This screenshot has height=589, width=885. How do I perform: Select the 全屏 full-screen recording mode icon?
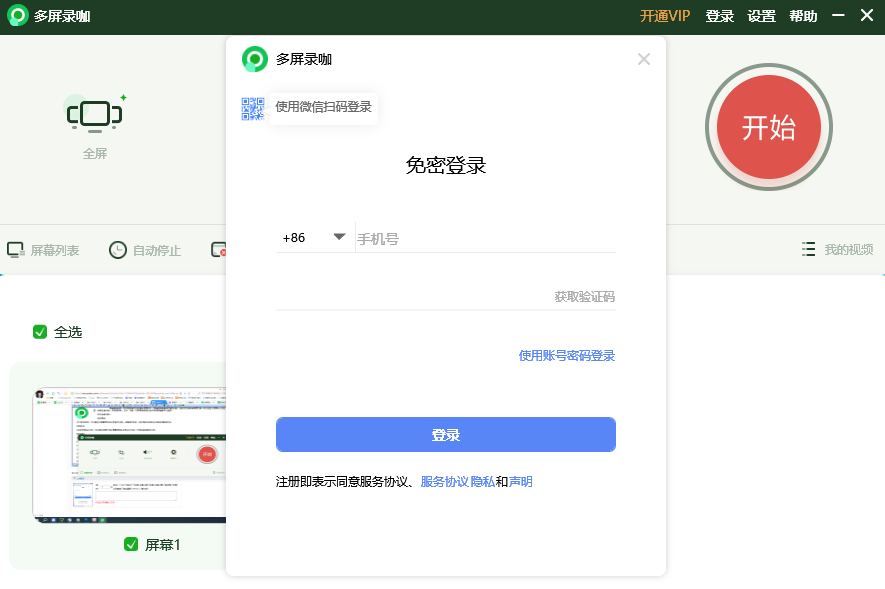pyautogui.click(x=94, y=115)
